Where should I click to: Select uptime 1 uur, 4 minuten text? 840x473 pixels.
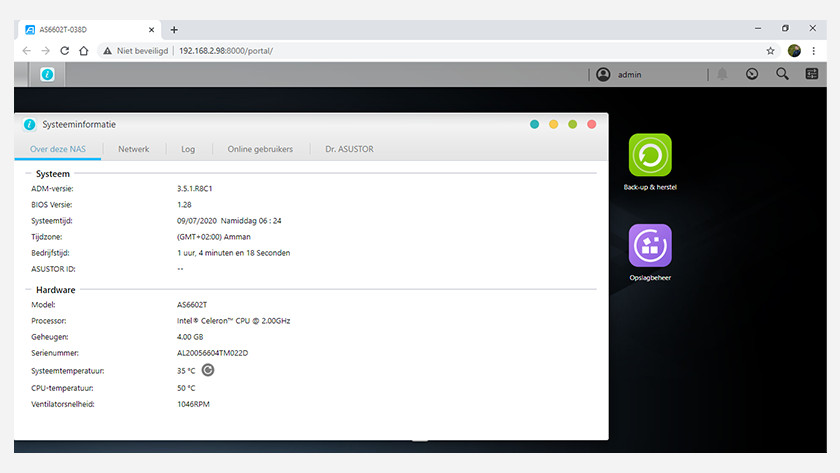[233, 253]
